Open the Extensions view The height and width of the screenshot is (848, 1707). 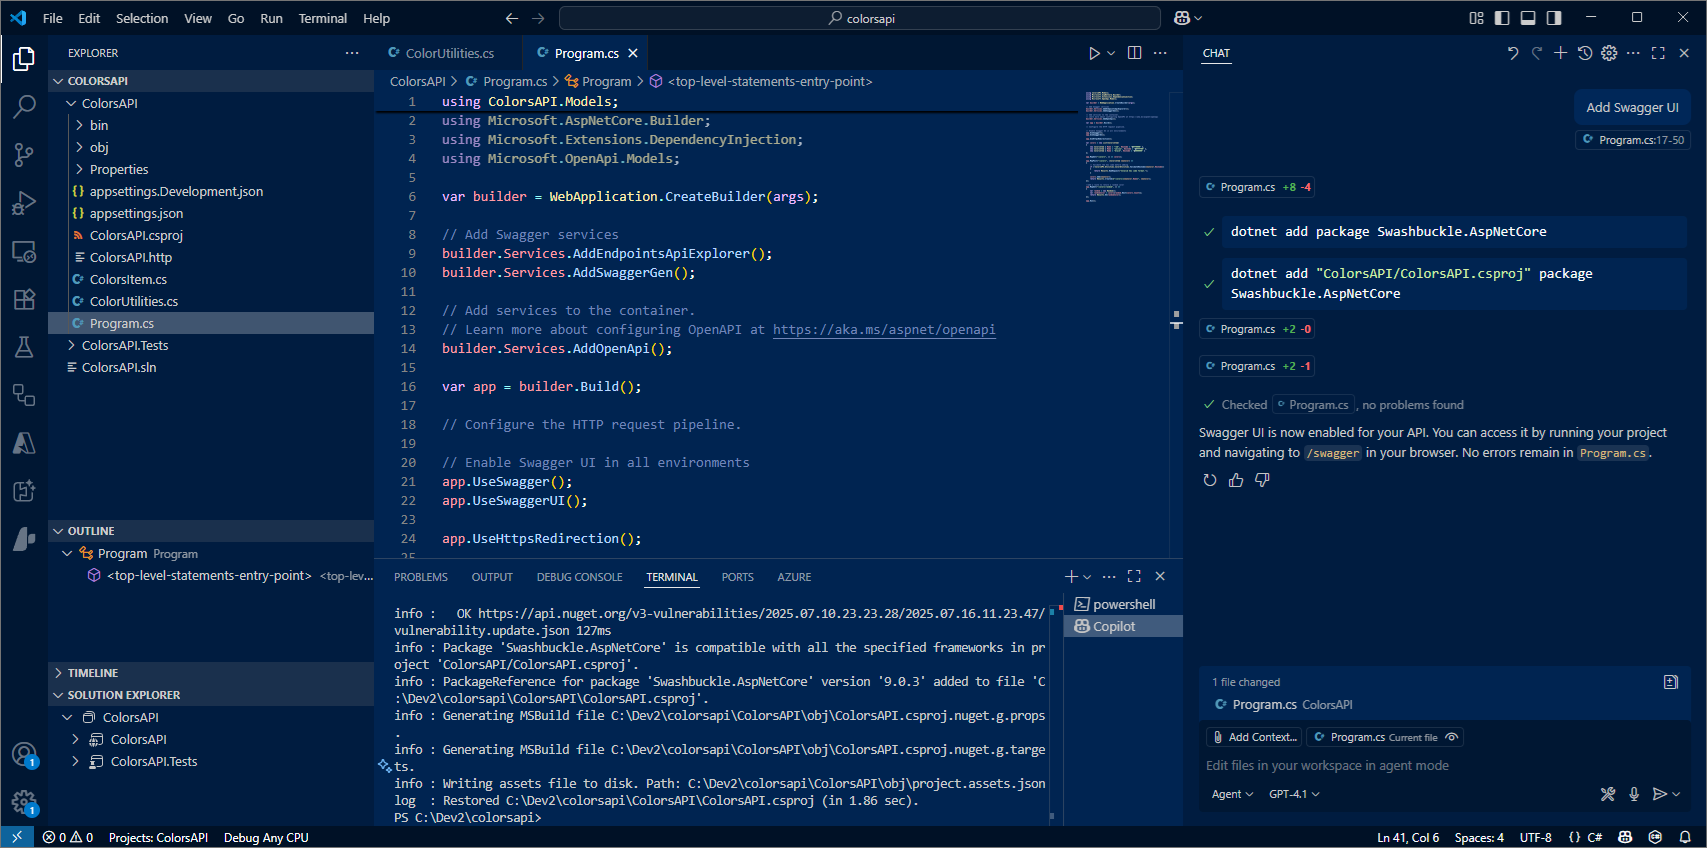point(24,299)
